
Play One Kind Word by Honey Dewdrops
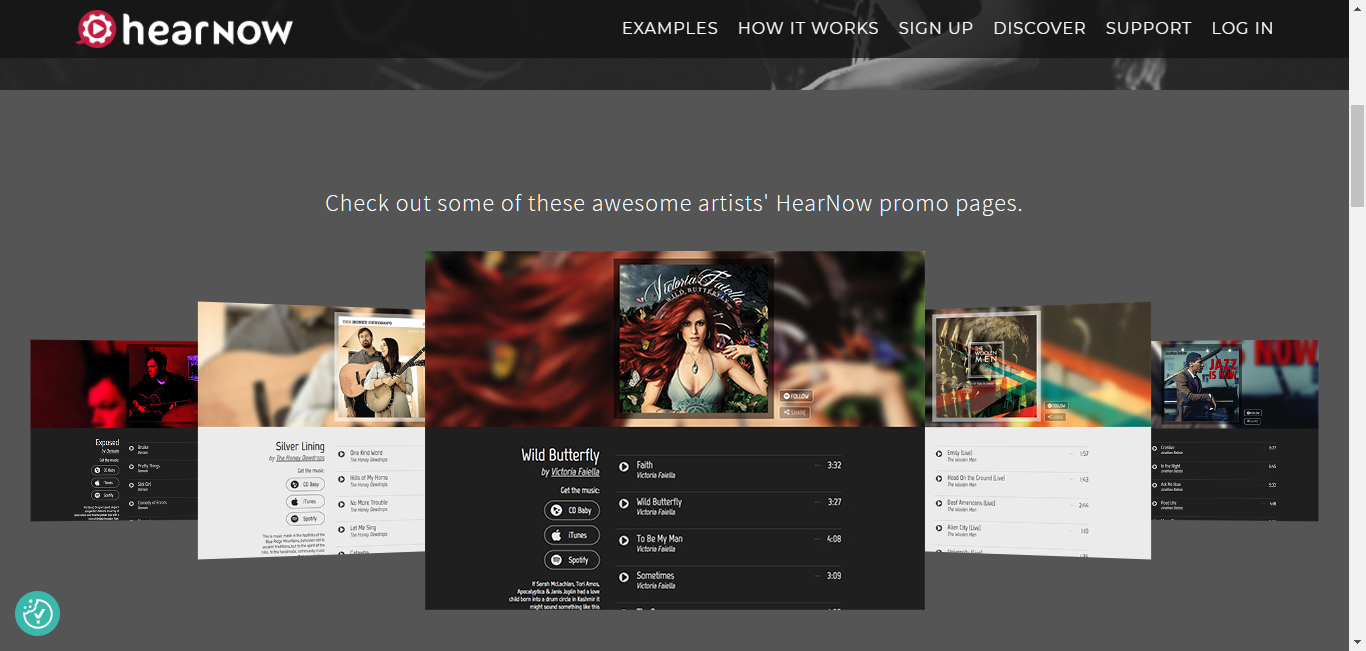pos(342,454)
